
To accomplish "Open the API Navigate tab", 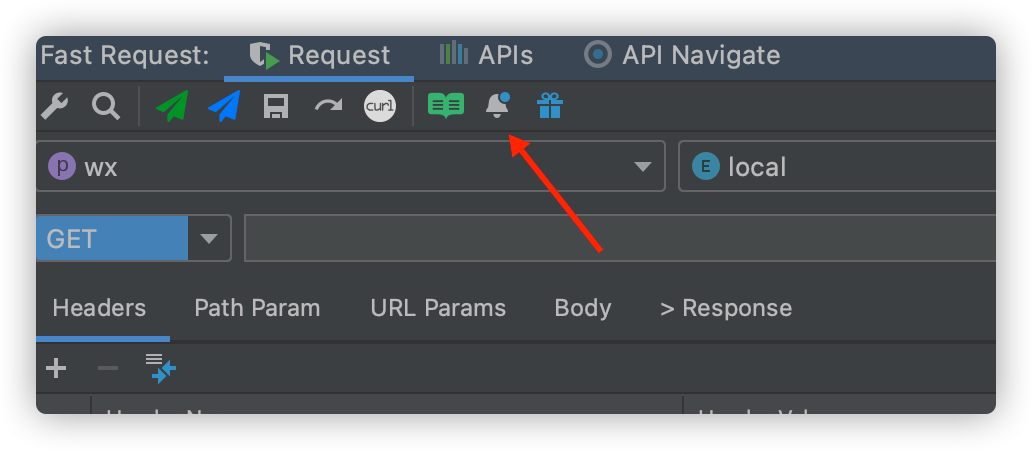I will tap(682, 55).
